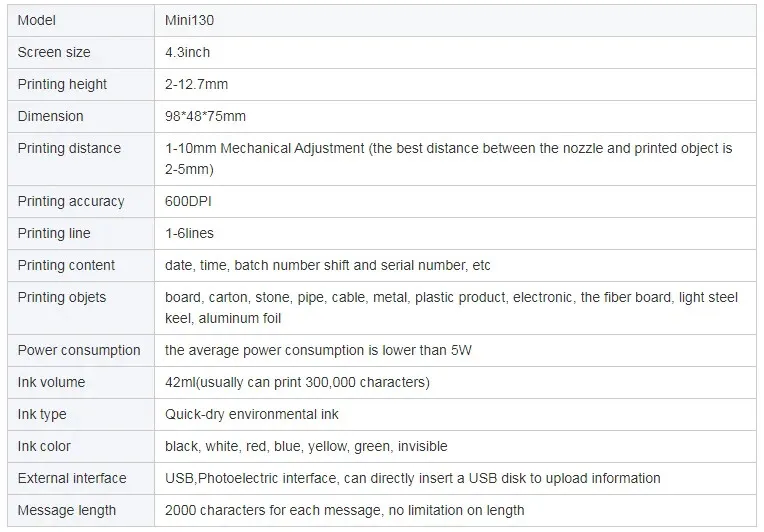Select the Mini130 model value
The image size is (764, 532).
pyautogui.click(x=189, y=20)
